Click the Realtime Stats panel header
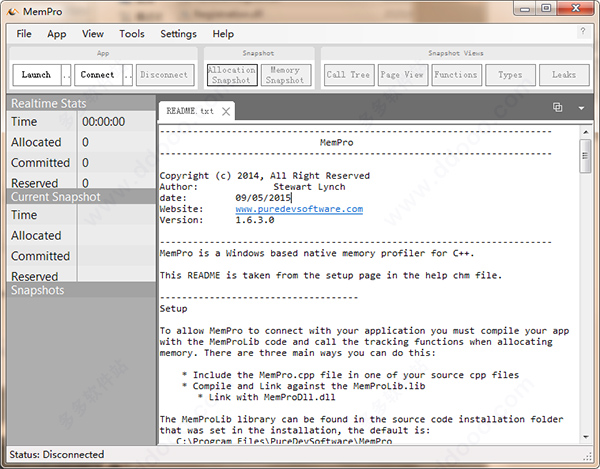The height and width of the screenshot is (469, 600). 81,103
